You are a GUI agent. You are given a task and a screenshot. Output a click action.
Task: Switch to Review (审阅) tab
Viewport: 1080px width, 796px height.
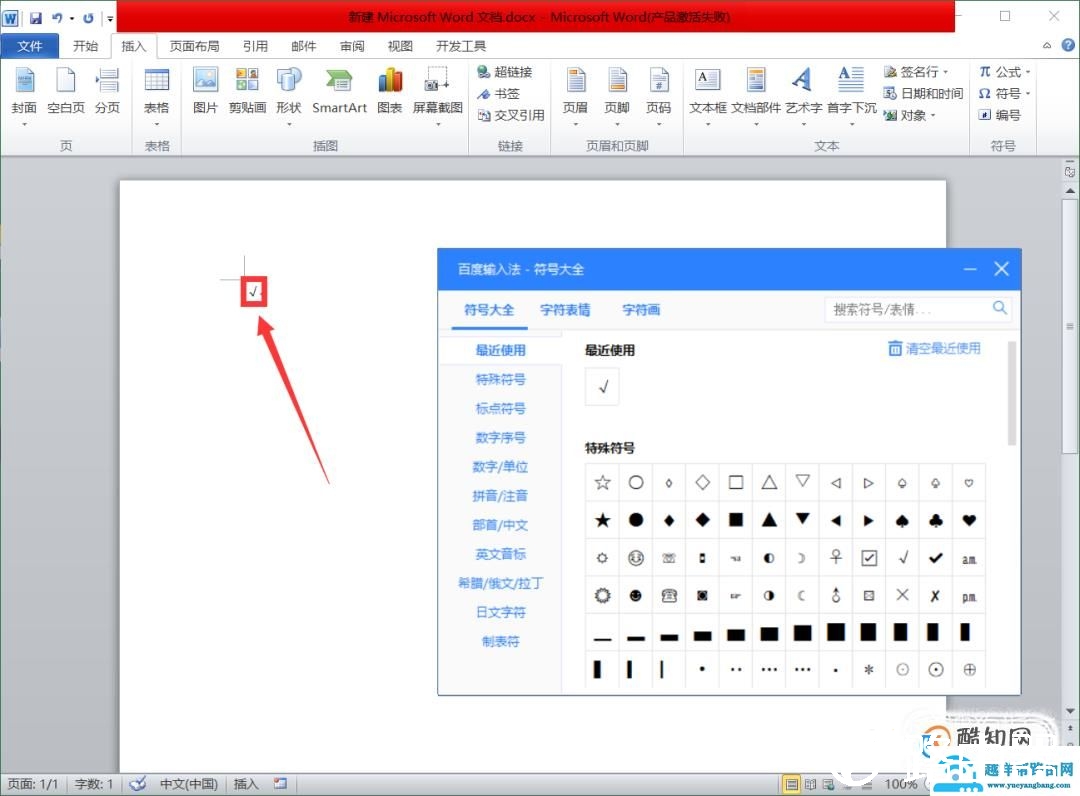coord(352,45)
